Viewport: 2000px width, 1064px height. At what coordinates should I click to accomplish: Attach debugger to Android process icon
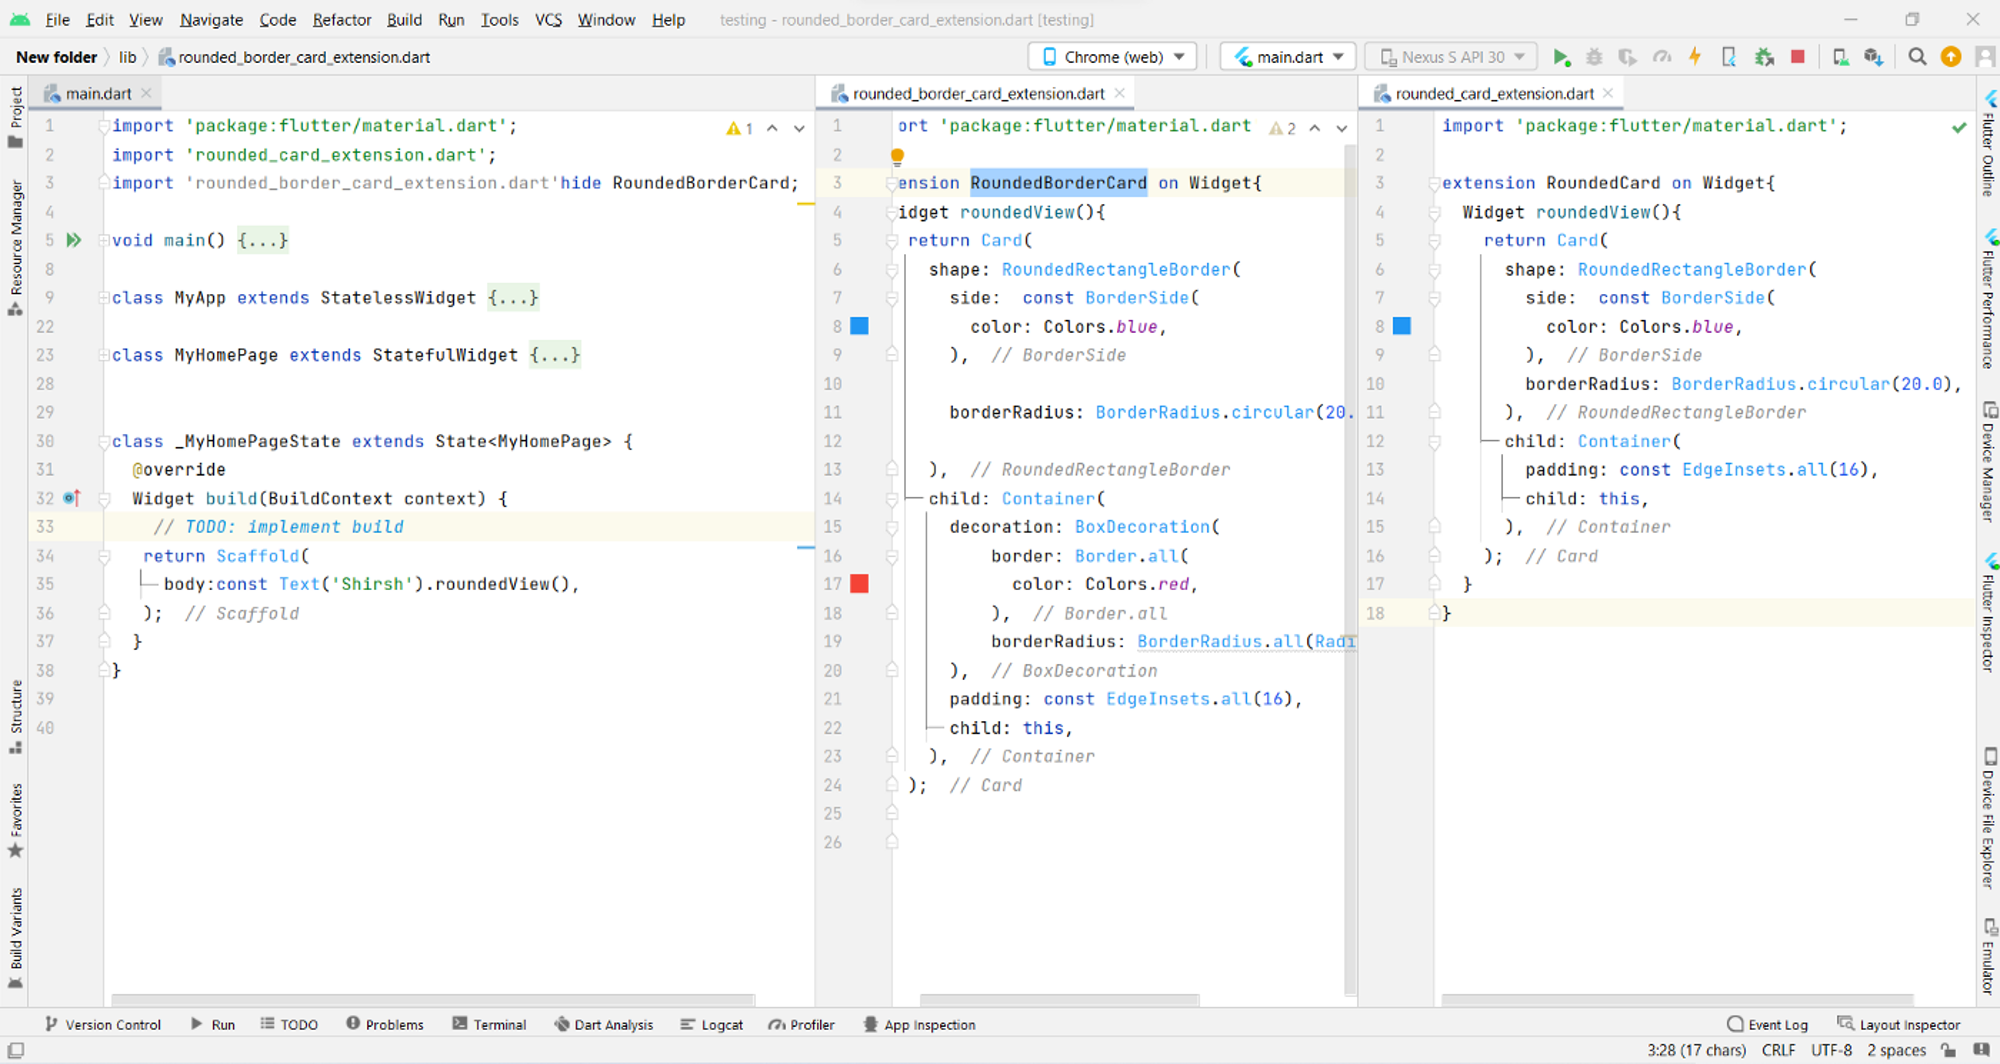[x=1764, y=57]
